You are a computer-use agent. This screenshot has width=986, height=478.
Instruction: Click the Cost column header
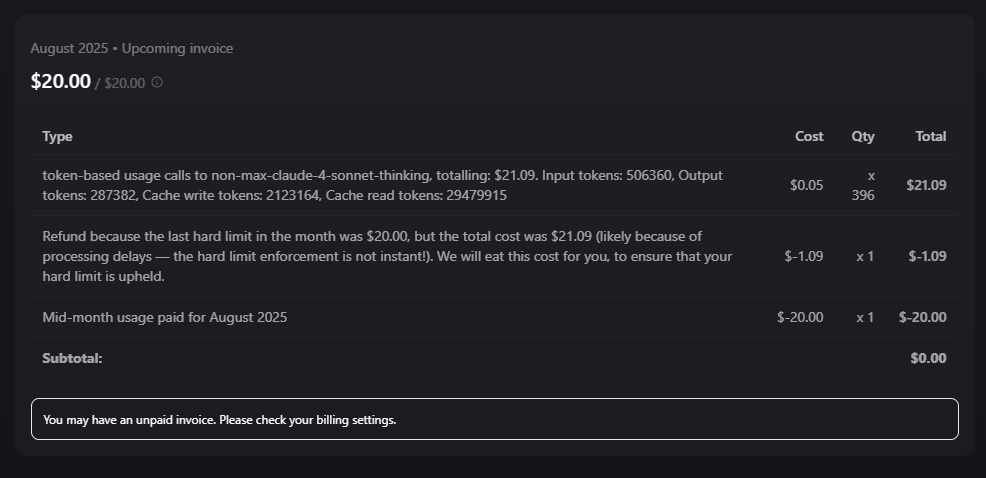809,136
